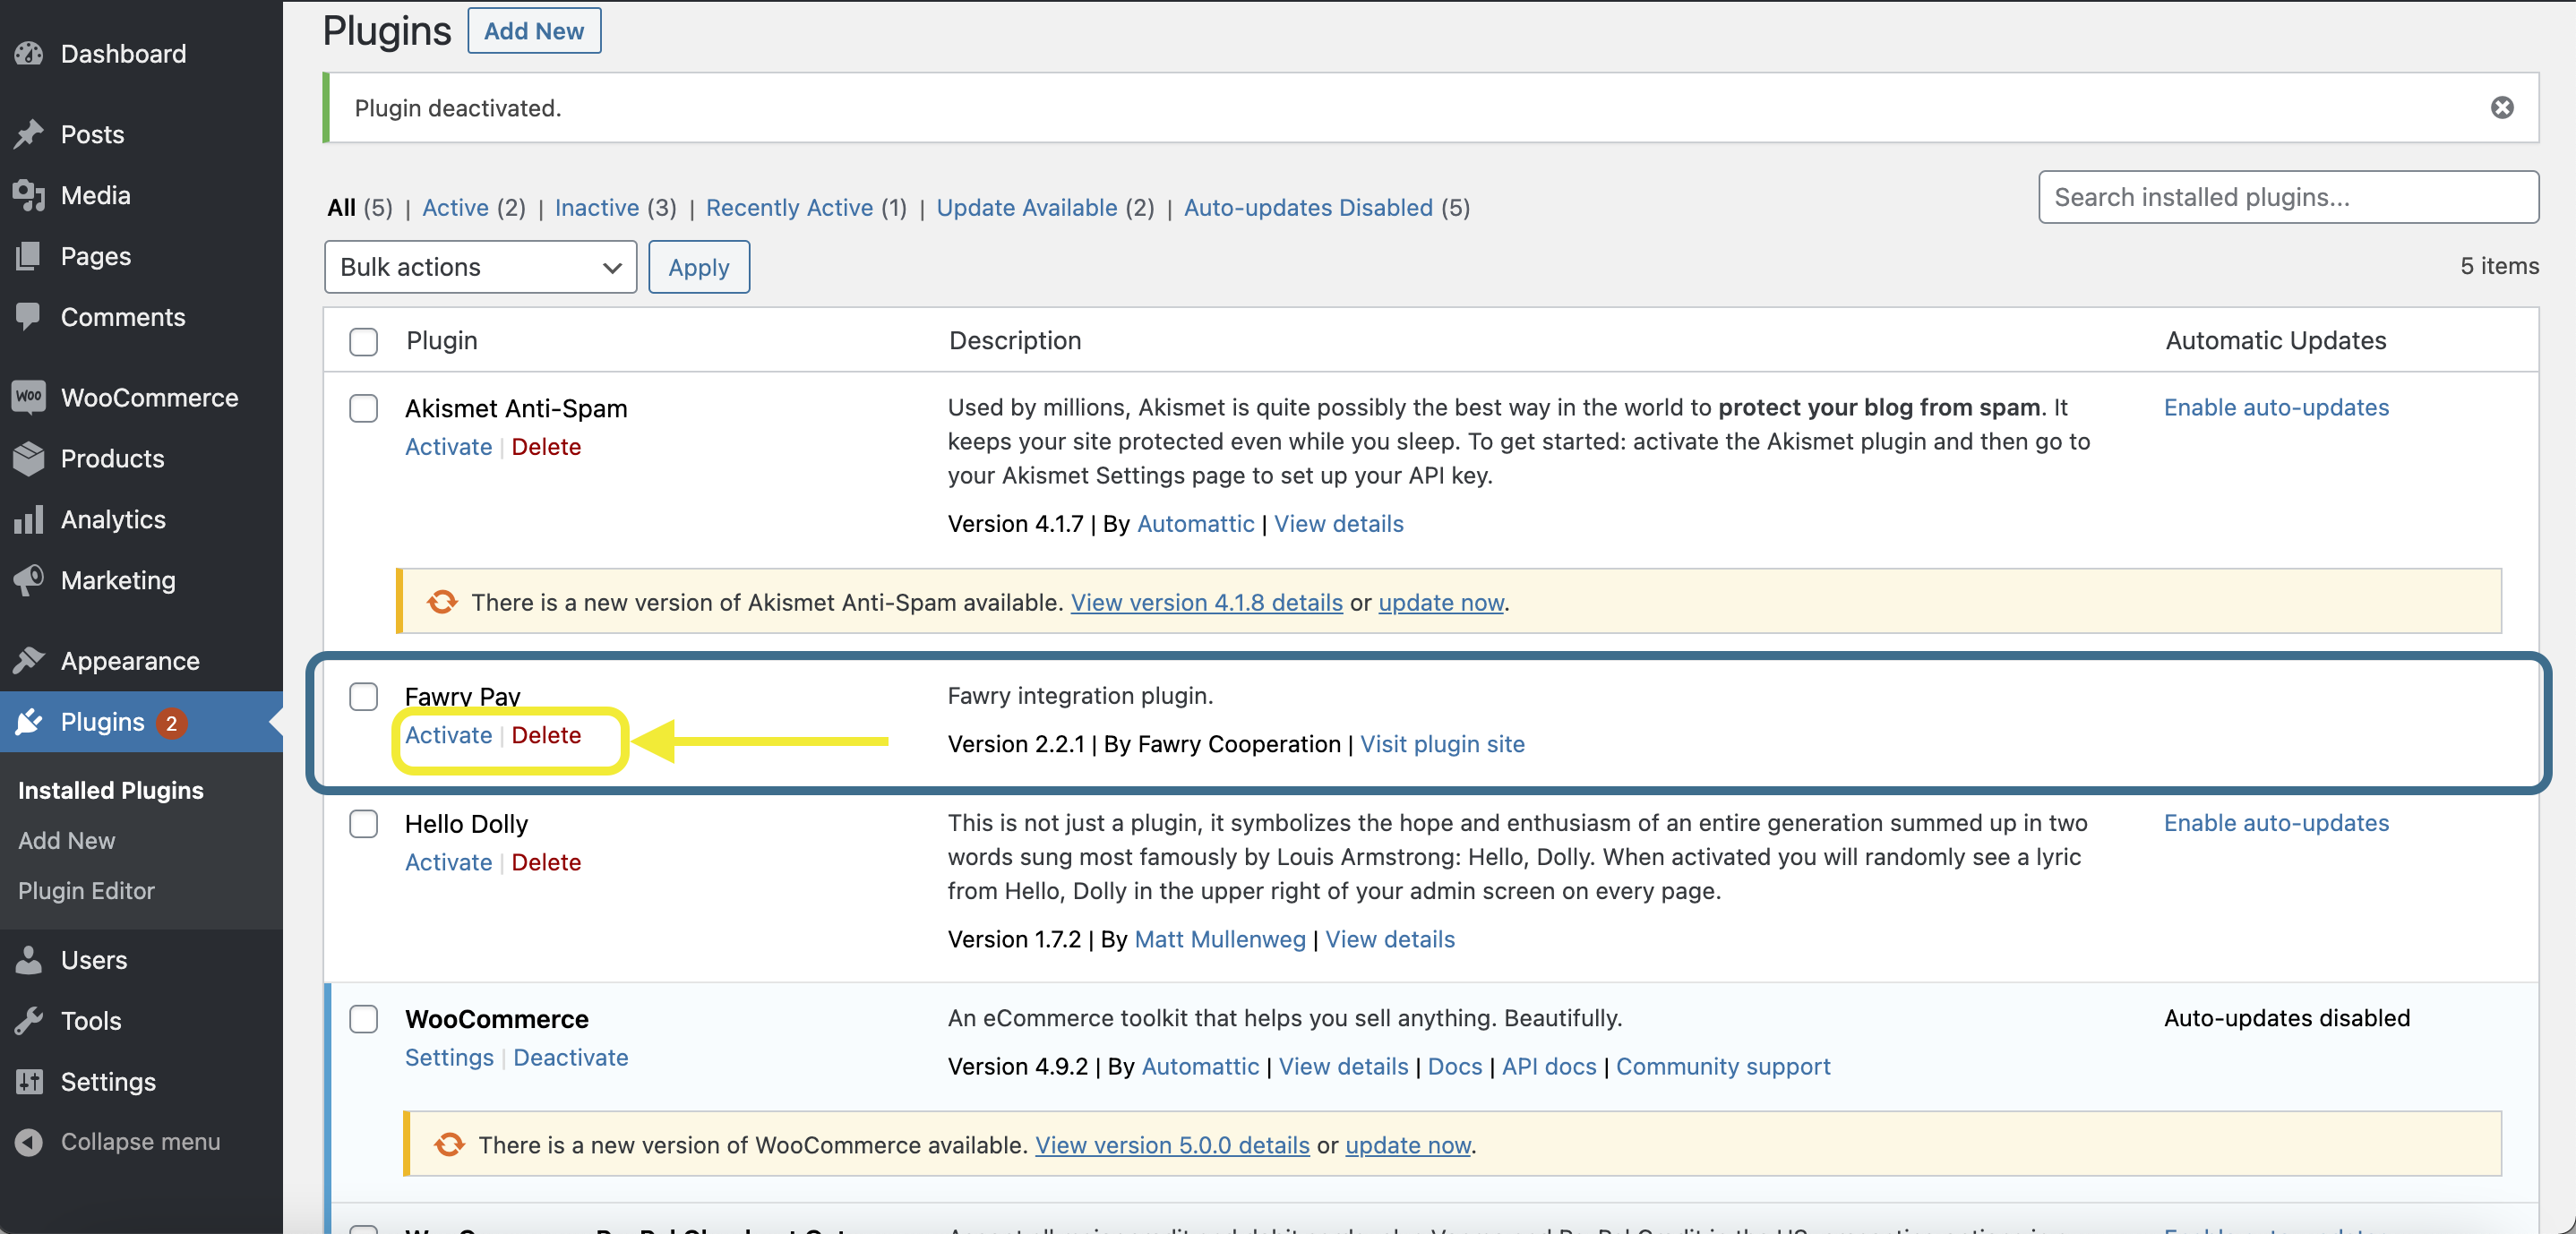Open WooCommerce plugin Settings link
The image size is (2576, 1234).
pos(449,1057)
